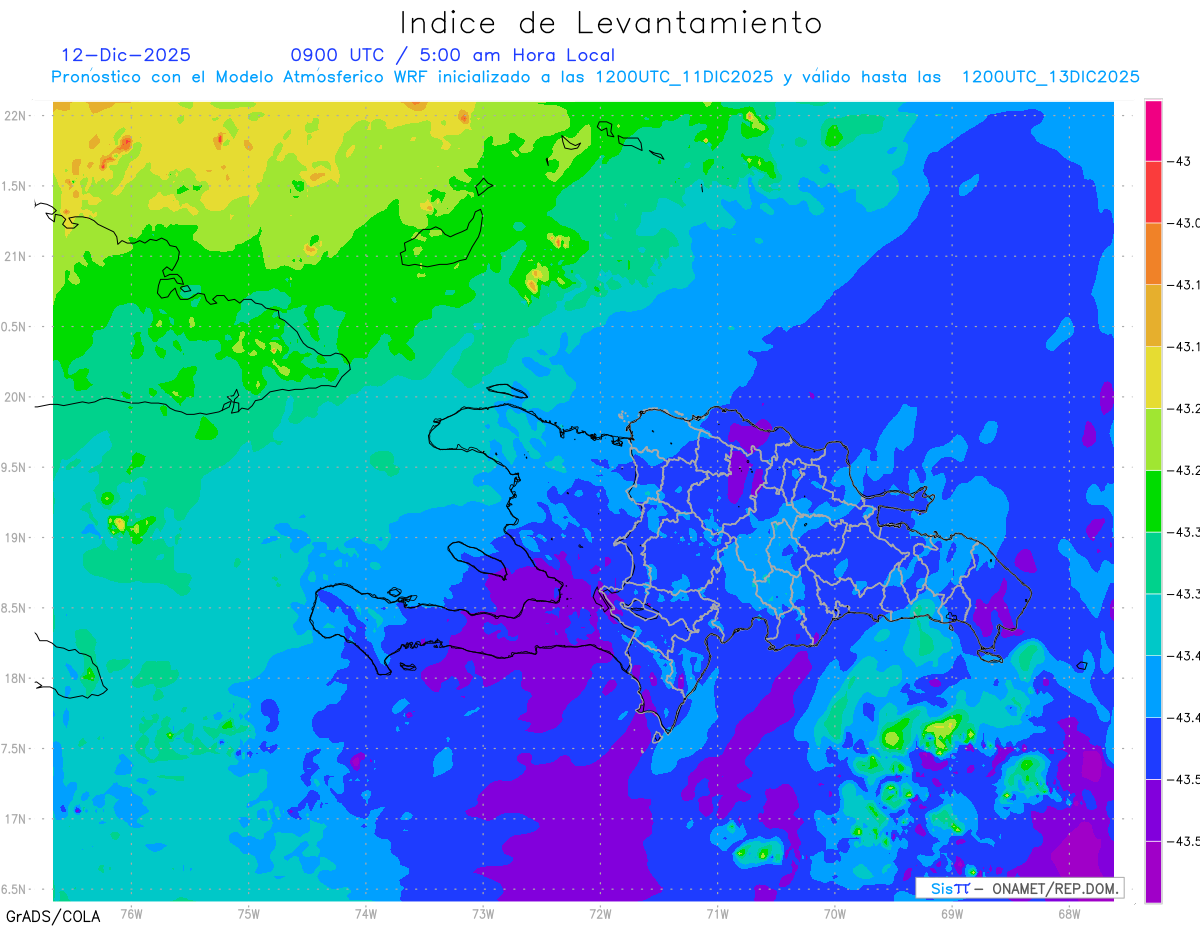Viewport: 1200px width, 927px height.
Task: Choose the bright yellow legend swatch
Action: pos(1153,377)
